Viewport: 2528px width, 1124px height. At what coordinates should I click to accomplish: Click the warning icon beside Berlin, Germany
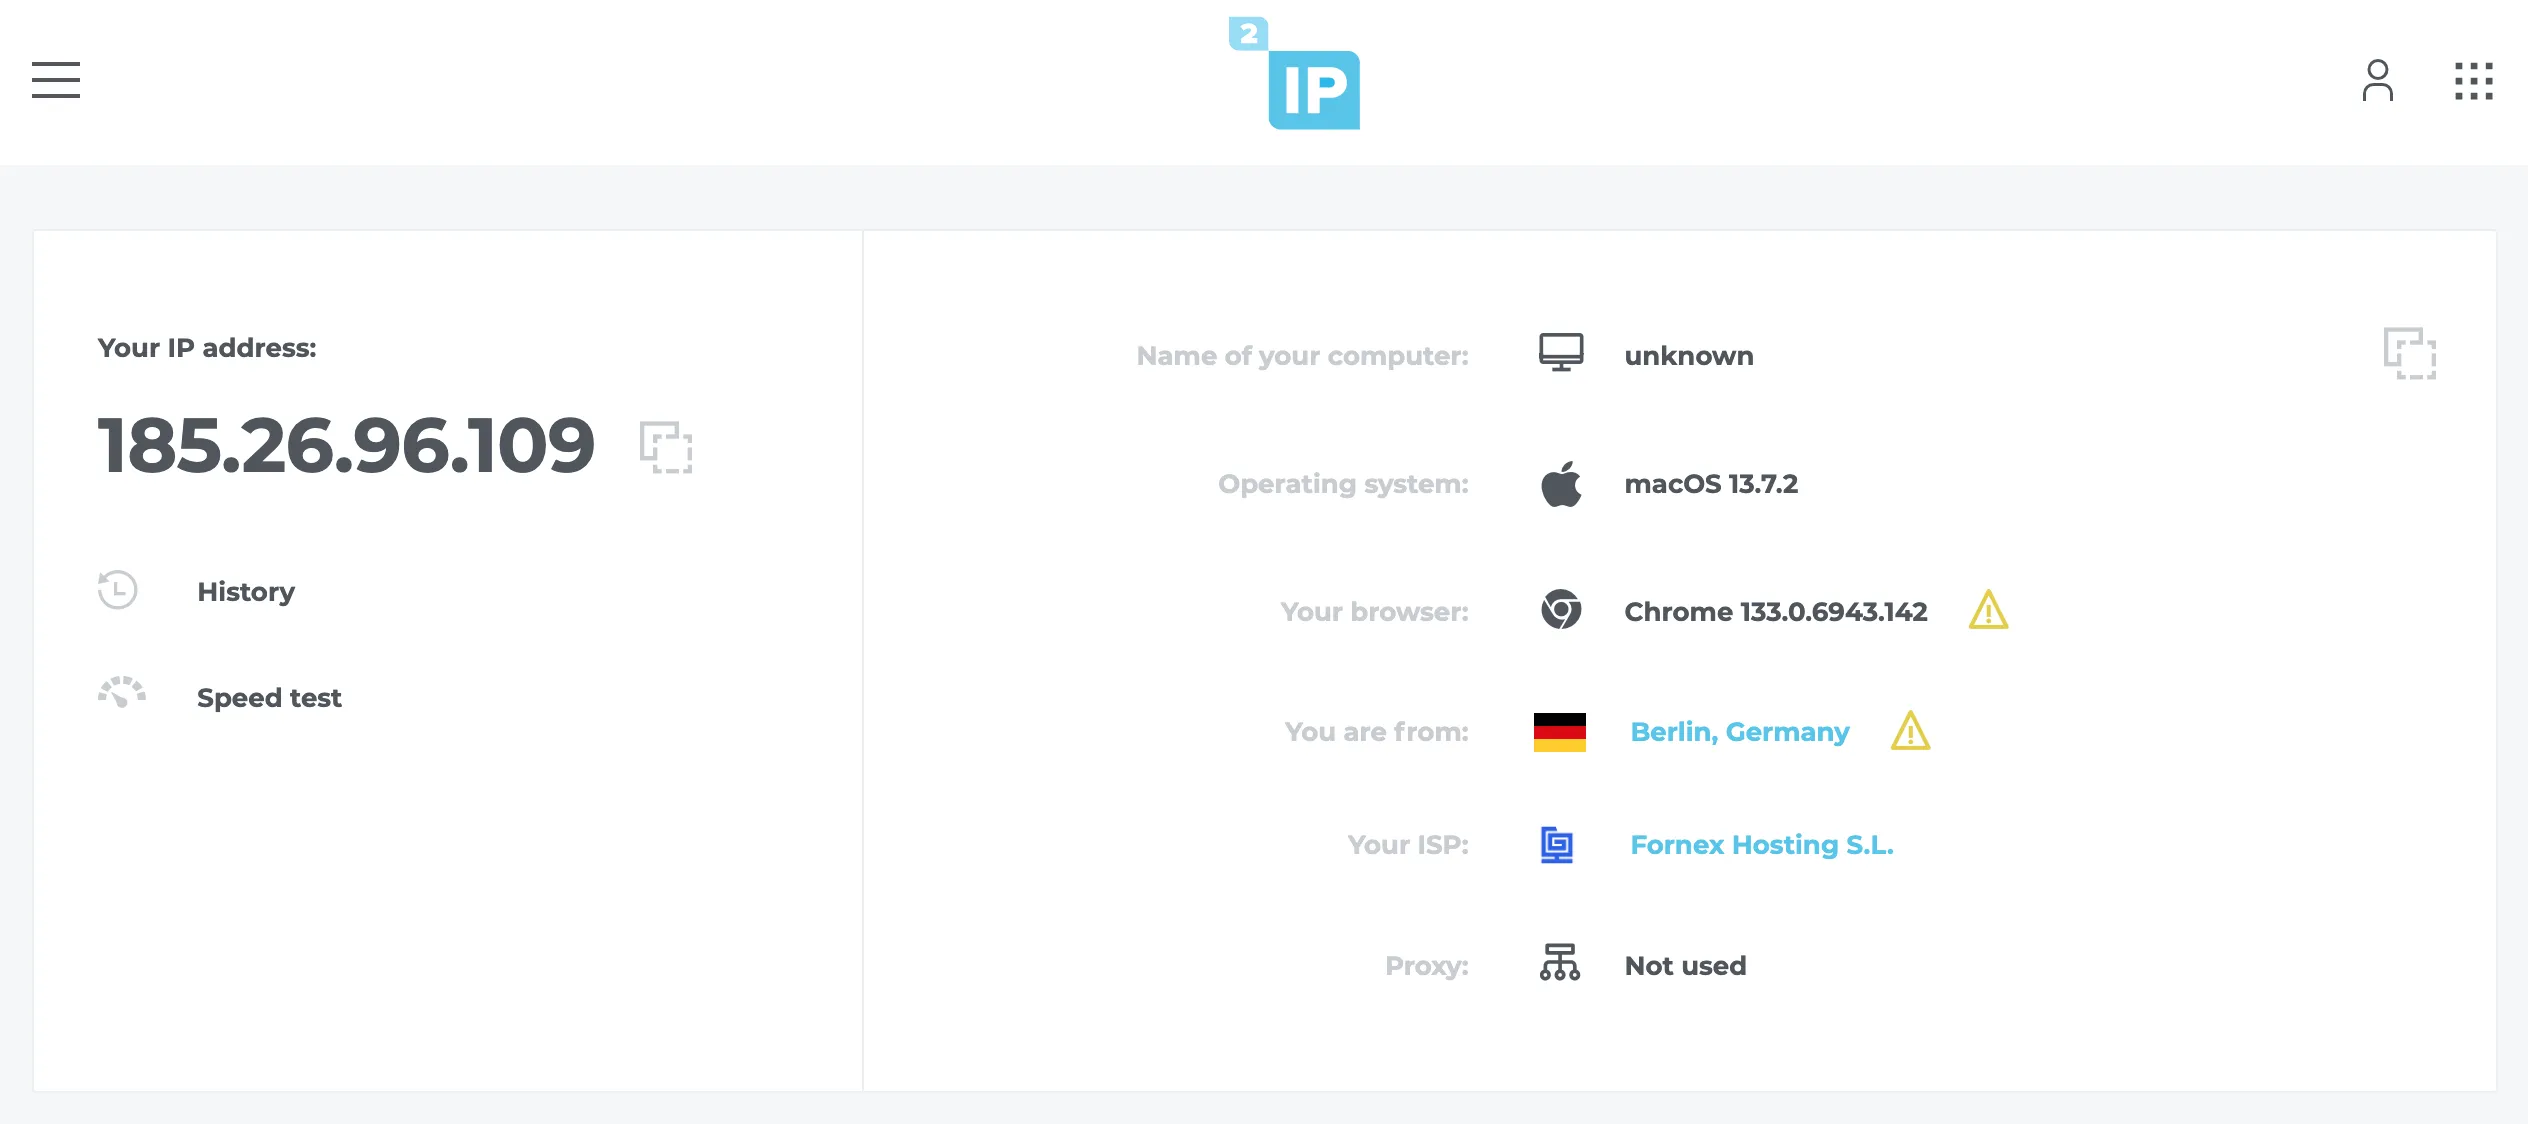(1910, 730)
